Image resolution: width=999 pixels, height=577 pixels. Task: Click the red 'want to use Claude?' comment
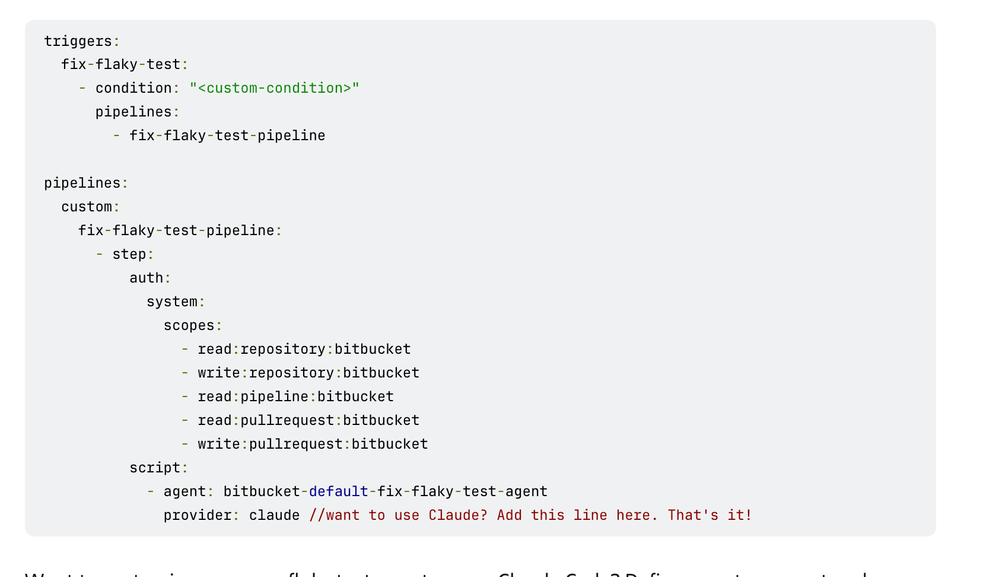(530, 515)
